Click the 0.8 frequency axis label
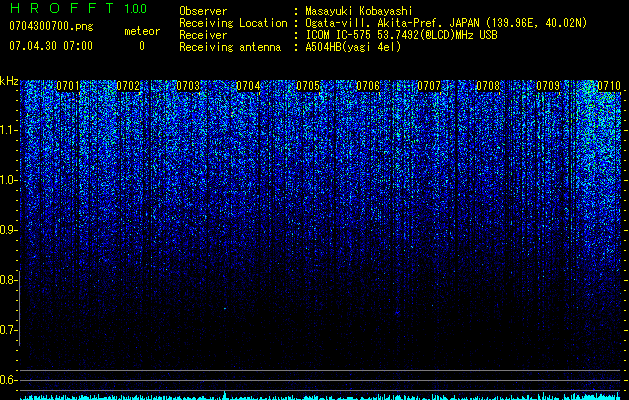This screenshot has height=400, width=629. (x=8, y=280)
